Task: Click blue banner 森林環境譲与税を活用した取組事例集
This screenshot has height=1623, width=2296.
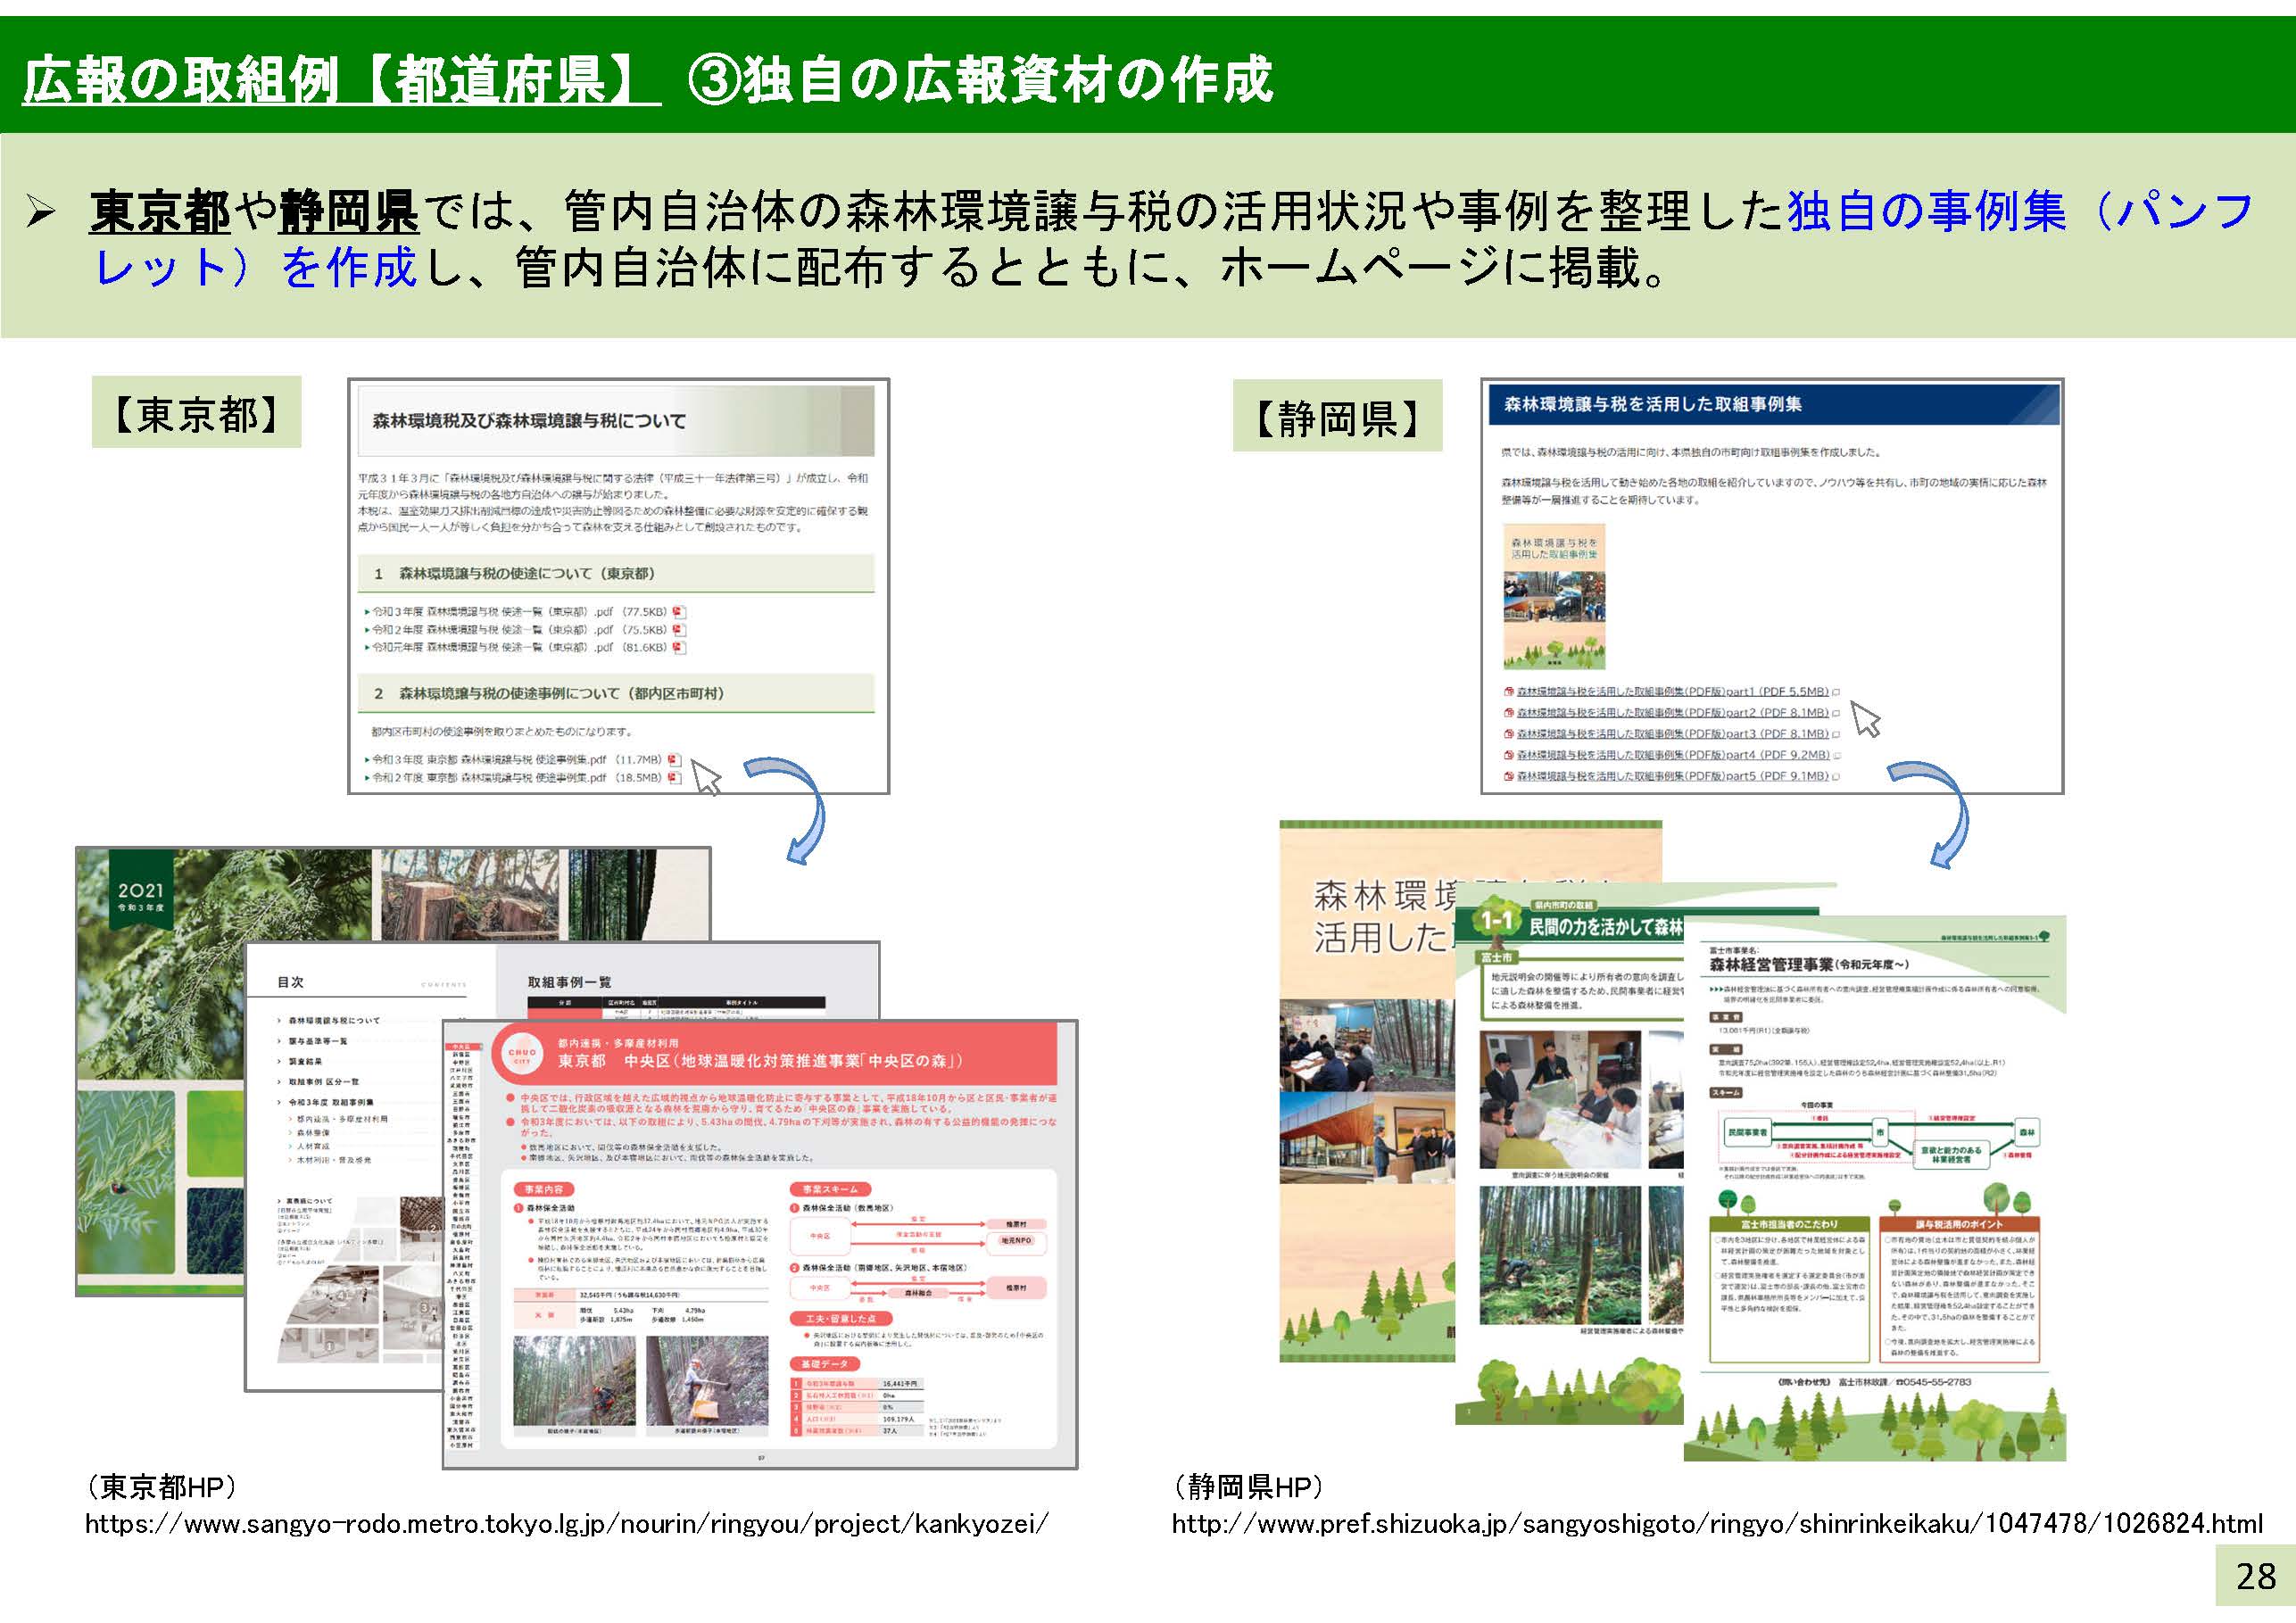Action: coord(1772,404)
